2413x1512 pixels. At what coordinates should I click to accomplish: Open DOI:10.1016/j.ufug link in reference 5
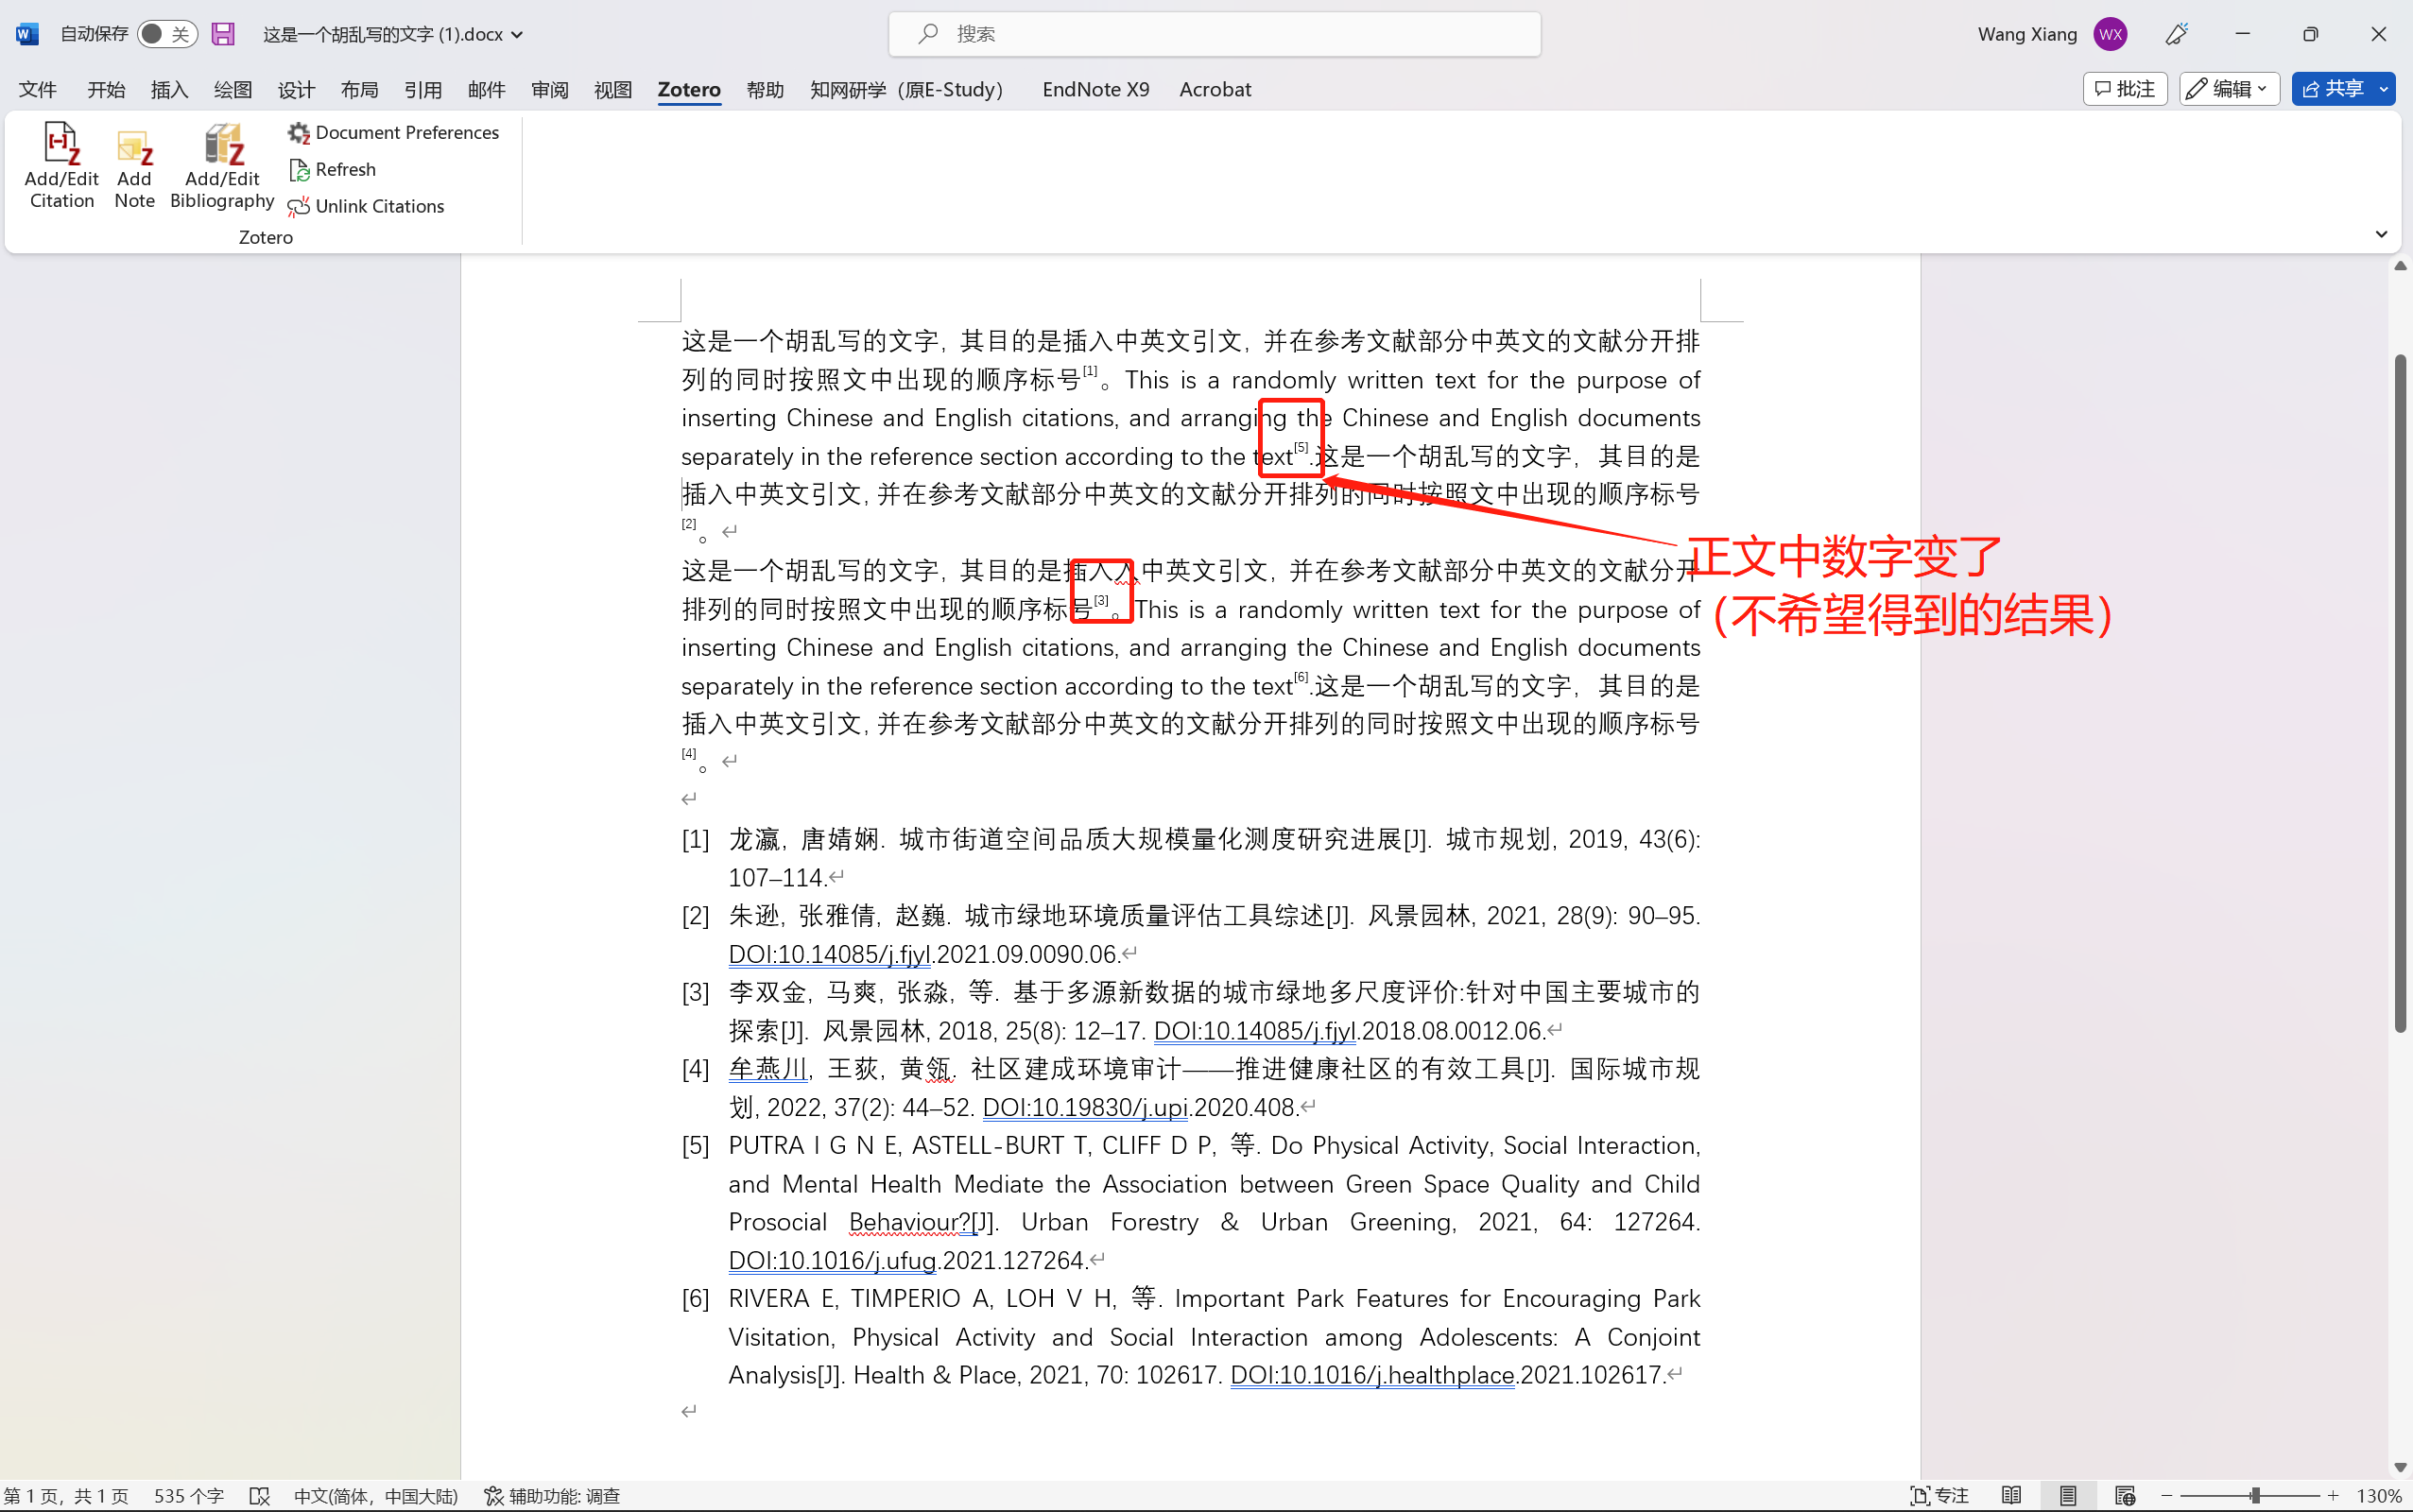[832, 1260]
